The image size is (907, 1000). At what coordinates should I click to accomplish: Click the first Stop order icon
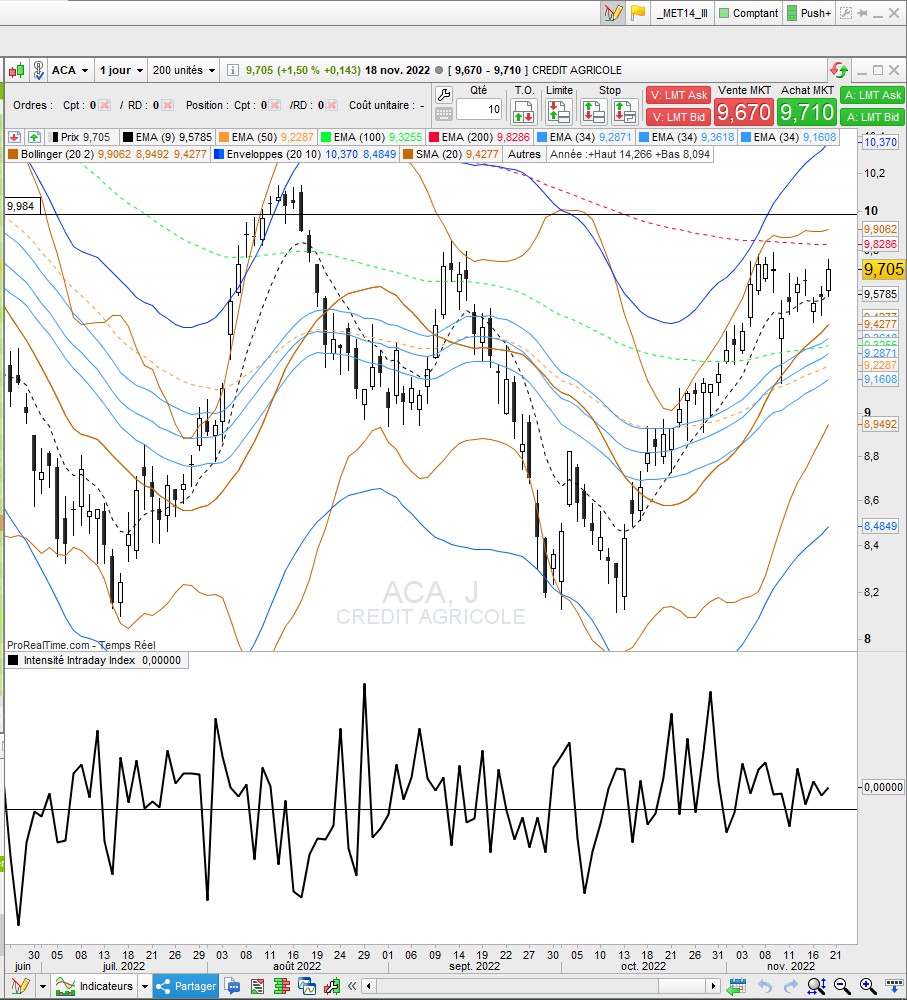594,112
